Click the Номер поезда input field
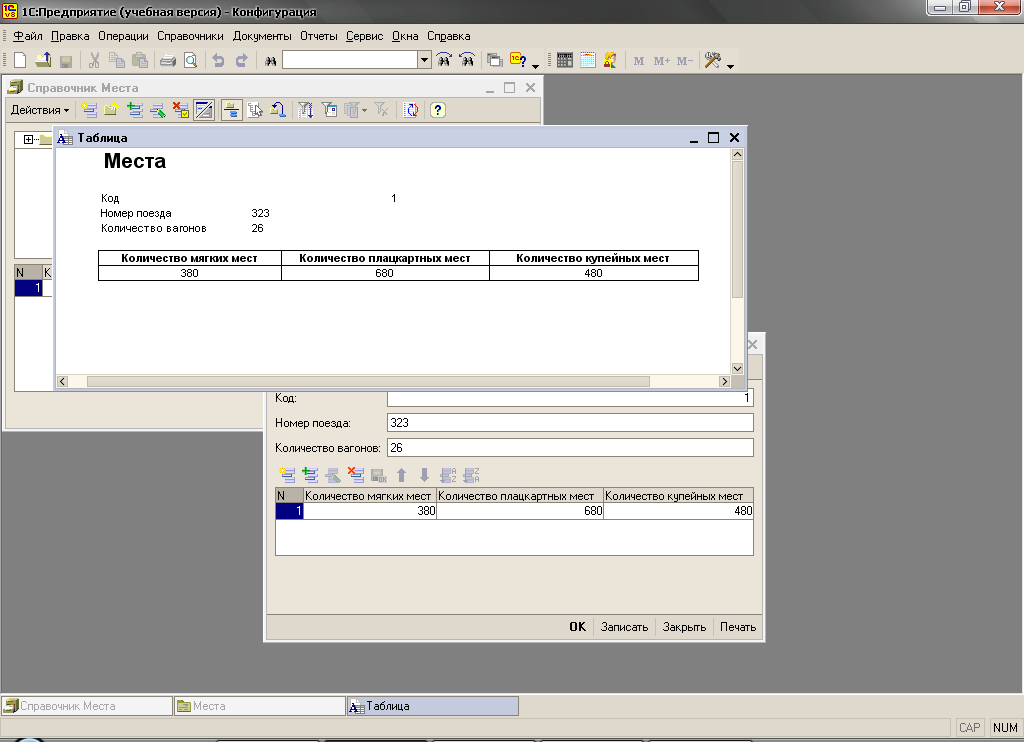Viewport: 1024px width, 742px height. pos(570,423)
